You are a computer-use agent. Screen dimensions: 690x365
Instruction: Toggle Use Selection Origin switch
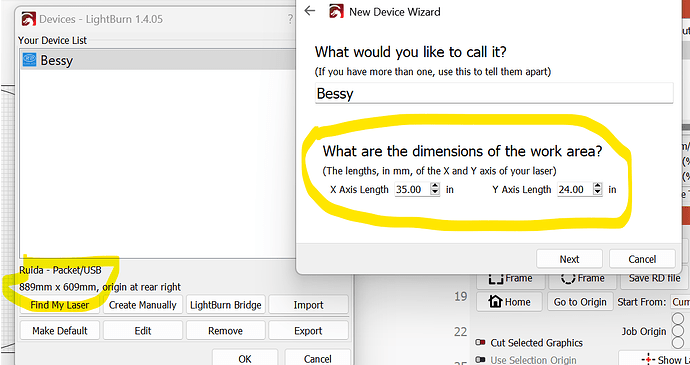(480, 360)
